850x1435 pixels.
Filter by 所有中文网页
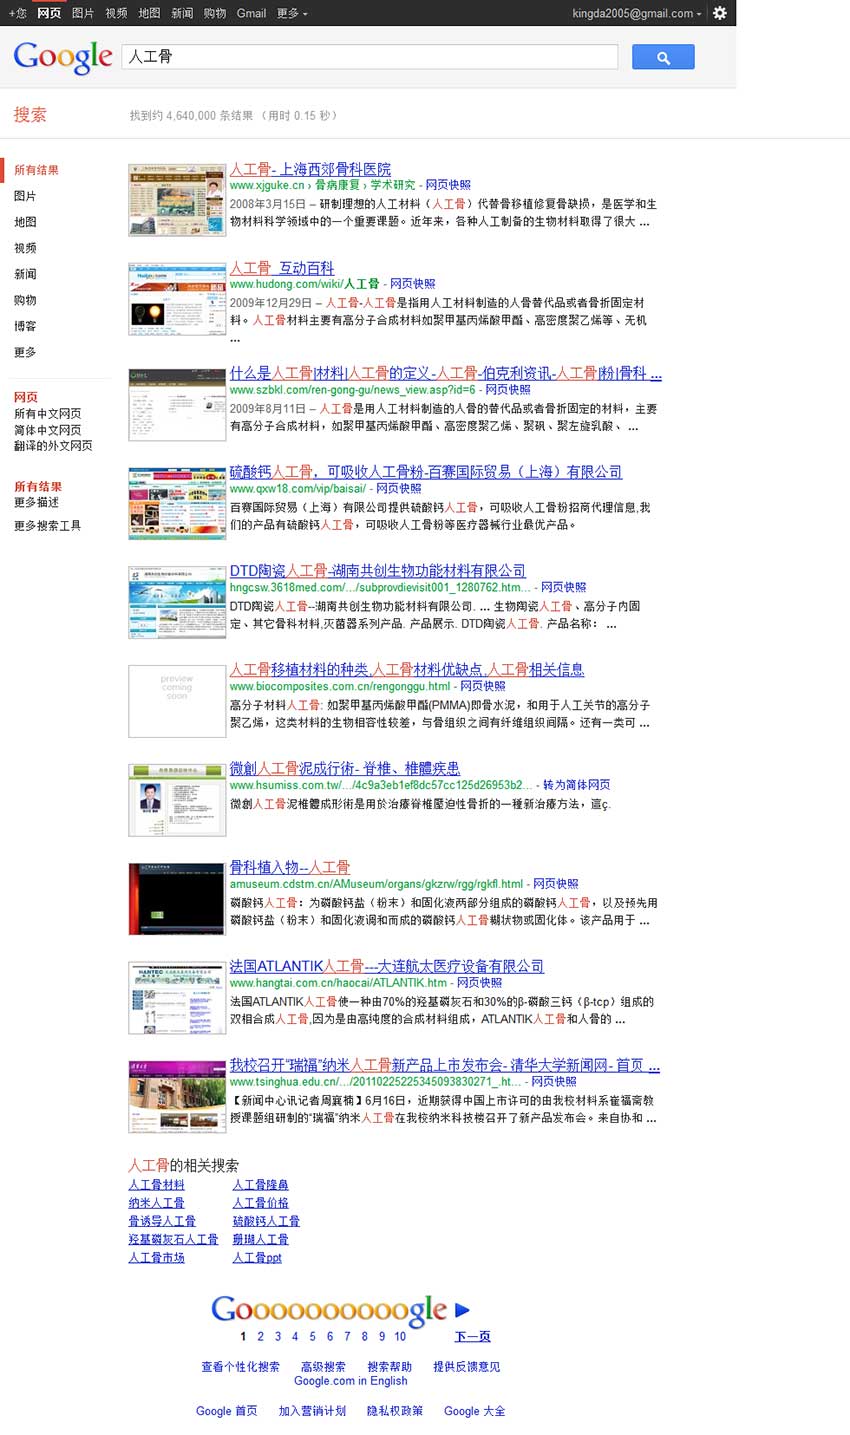pos(48,413)
